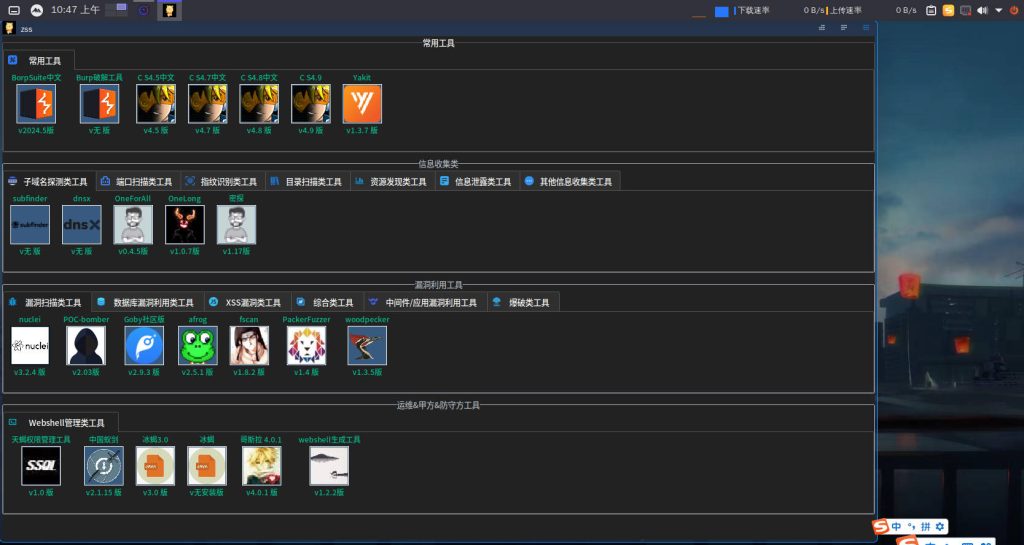This screenshot has height=545, width=1024.
Task: Open the 密探 v1.17 tool icon
Action: coord(236,225)
